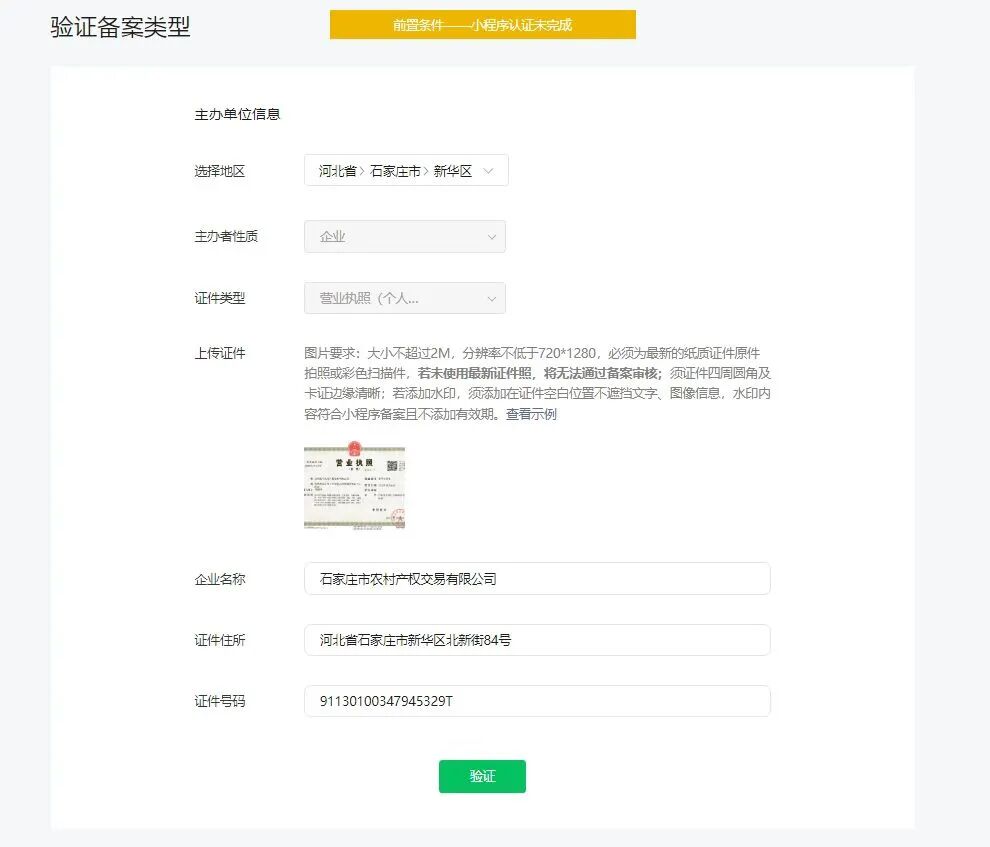This screenshot has height=847, width=990.
Task: Click the 证件住所 label
Action: 220,640
